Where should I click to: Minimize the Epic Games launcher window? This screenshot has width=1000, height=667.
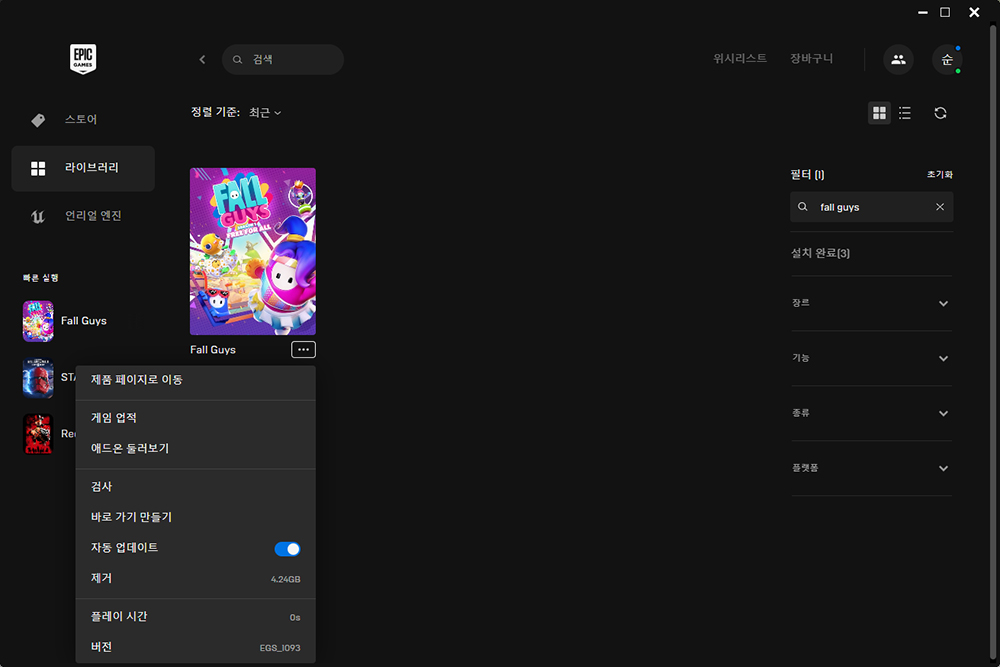922,13
